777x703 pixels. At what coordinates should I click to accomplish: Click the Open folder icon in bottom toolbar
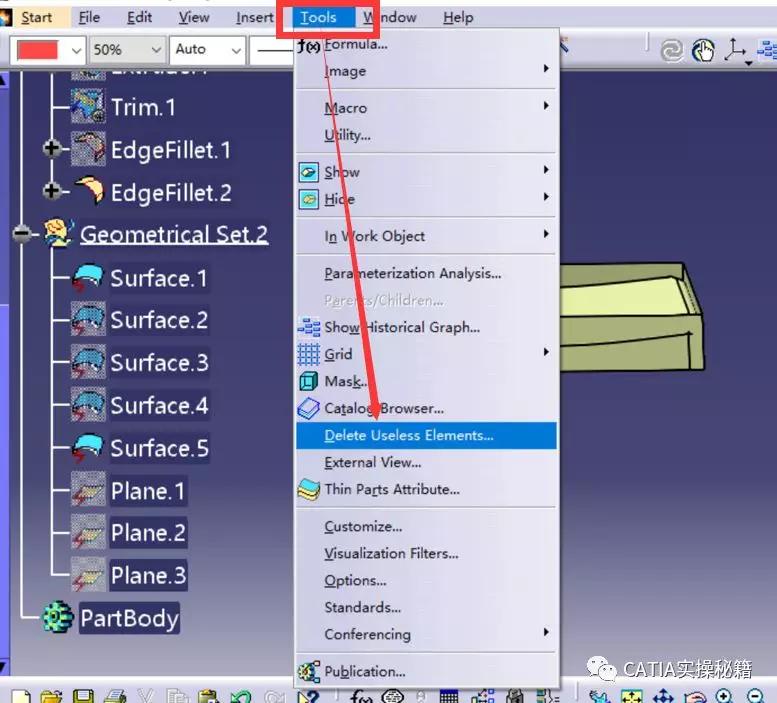(51, 696)
